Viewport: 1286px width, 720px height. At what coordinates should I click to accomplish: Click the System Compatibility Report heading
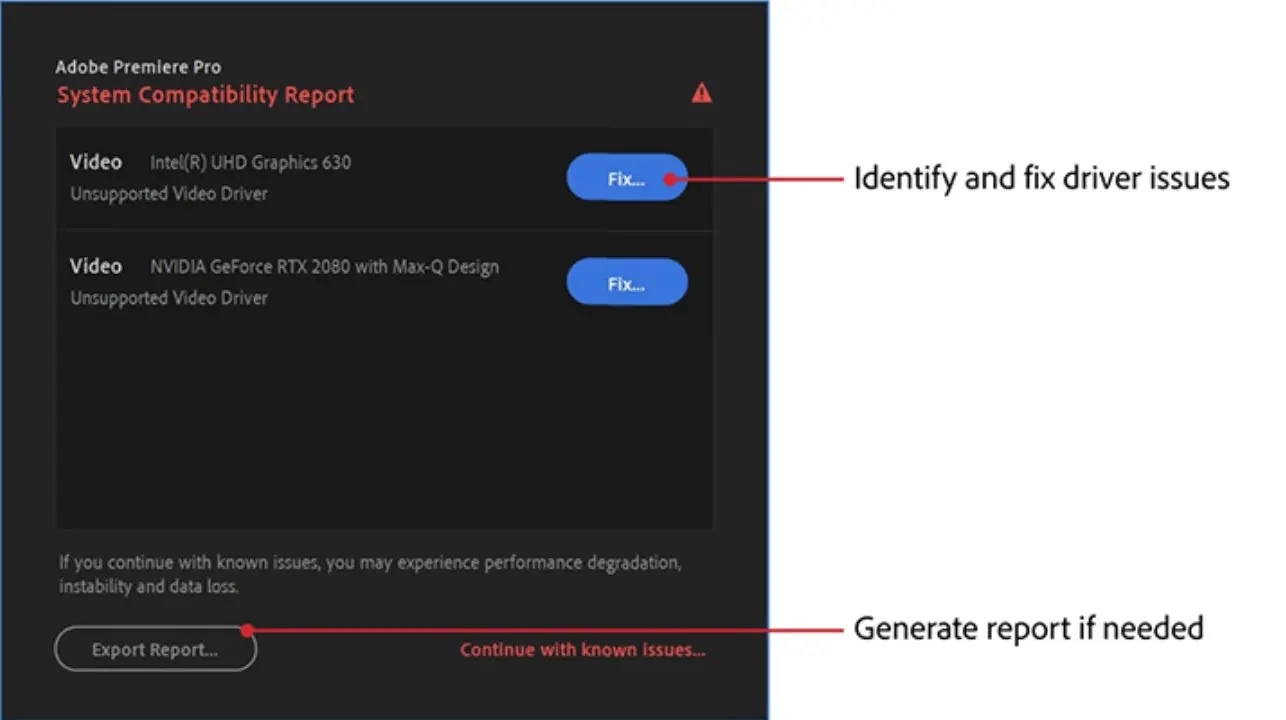click(205, 96)
